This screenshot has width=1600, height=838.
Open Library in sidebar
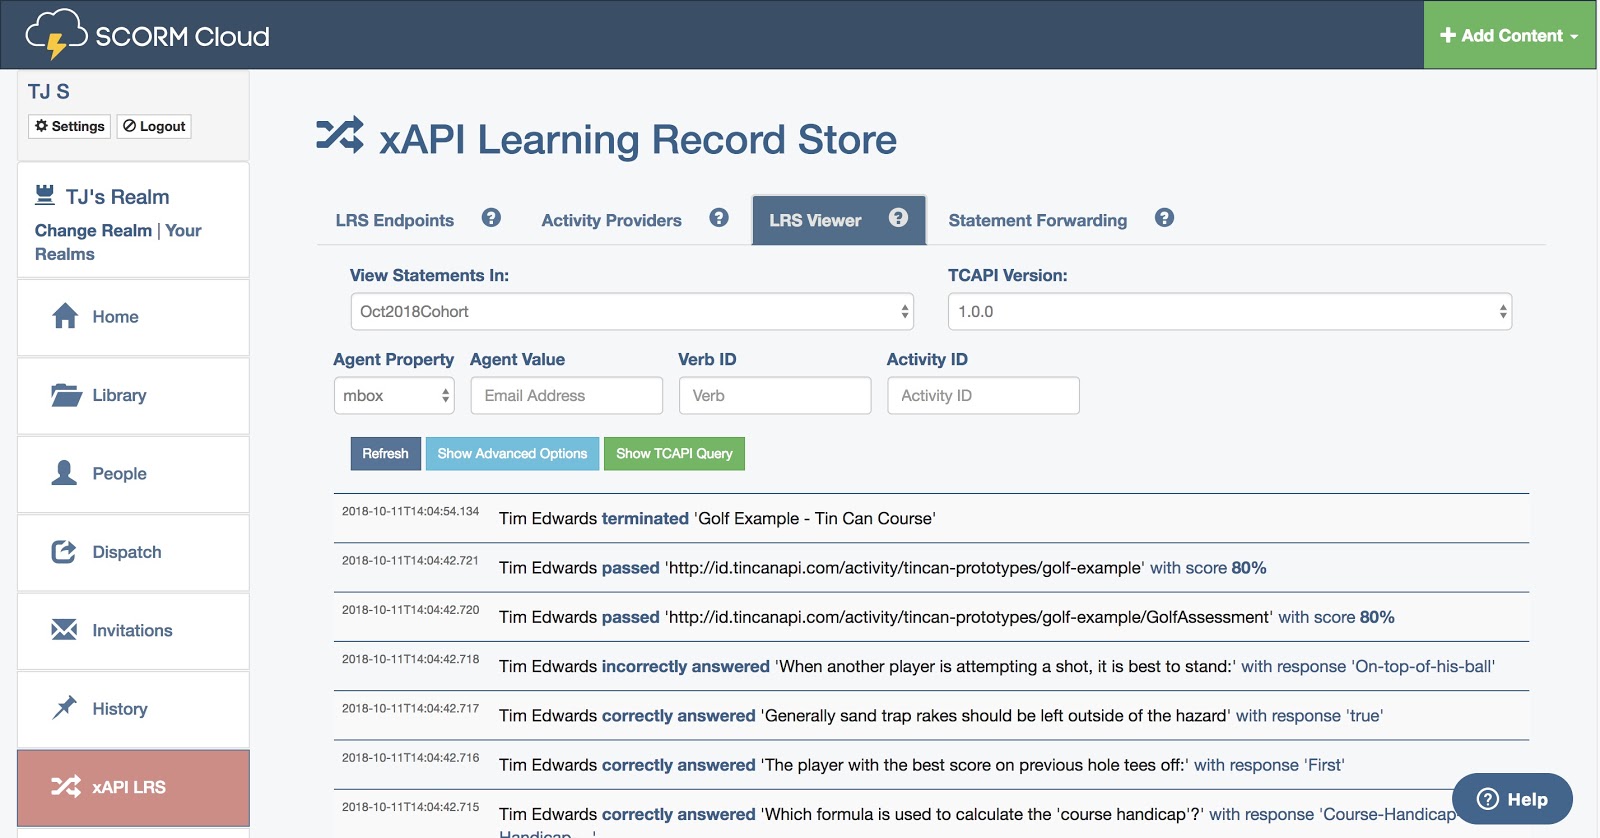click(133, 396)
